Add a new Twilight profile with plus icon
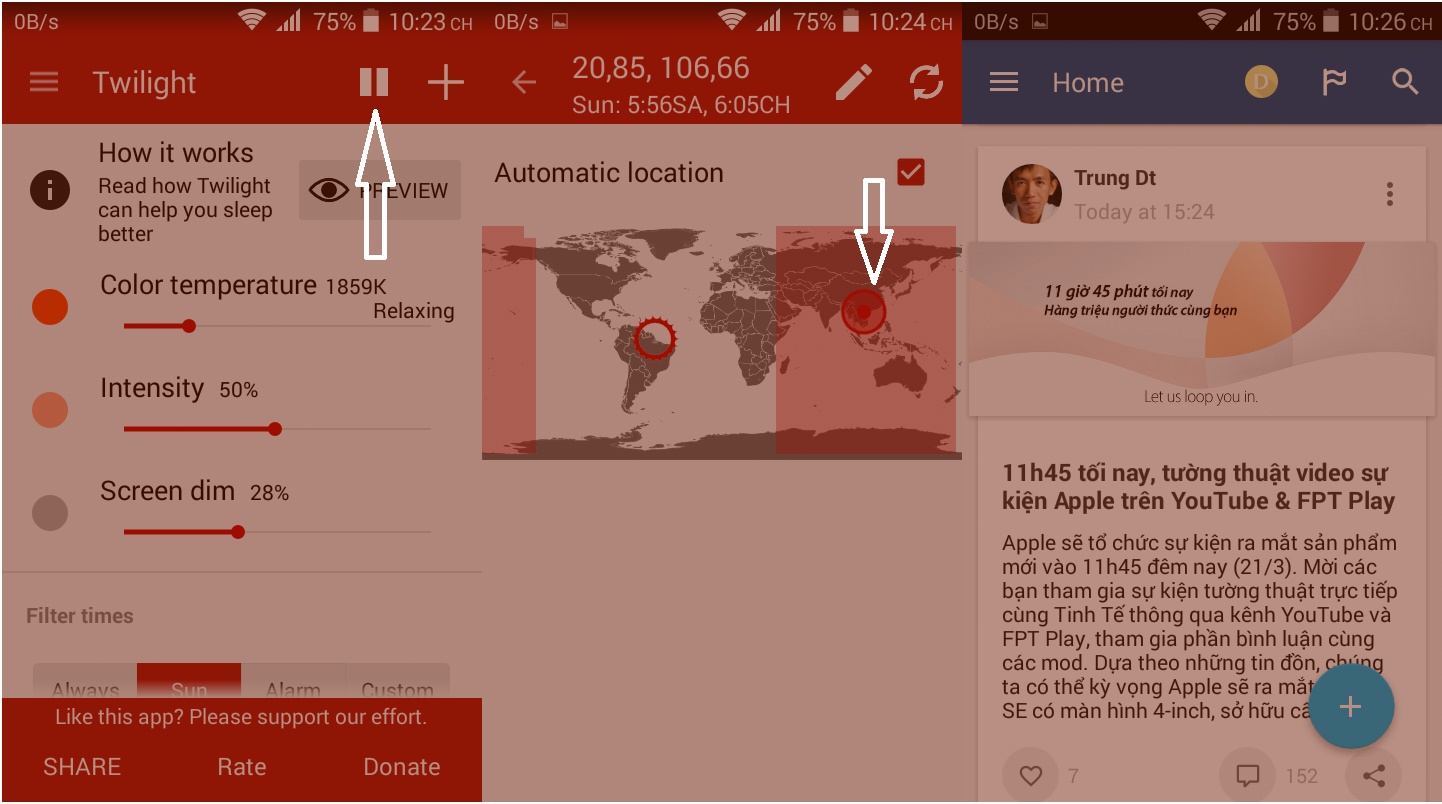1442x804 pixels. pyautogui.click(x=446, y=82)
